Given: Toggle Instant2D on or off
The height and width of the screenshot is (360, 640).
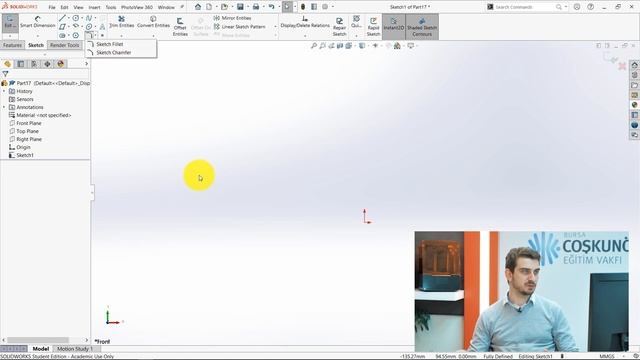Looking at the screenshot, I should [x=393, y=27].
